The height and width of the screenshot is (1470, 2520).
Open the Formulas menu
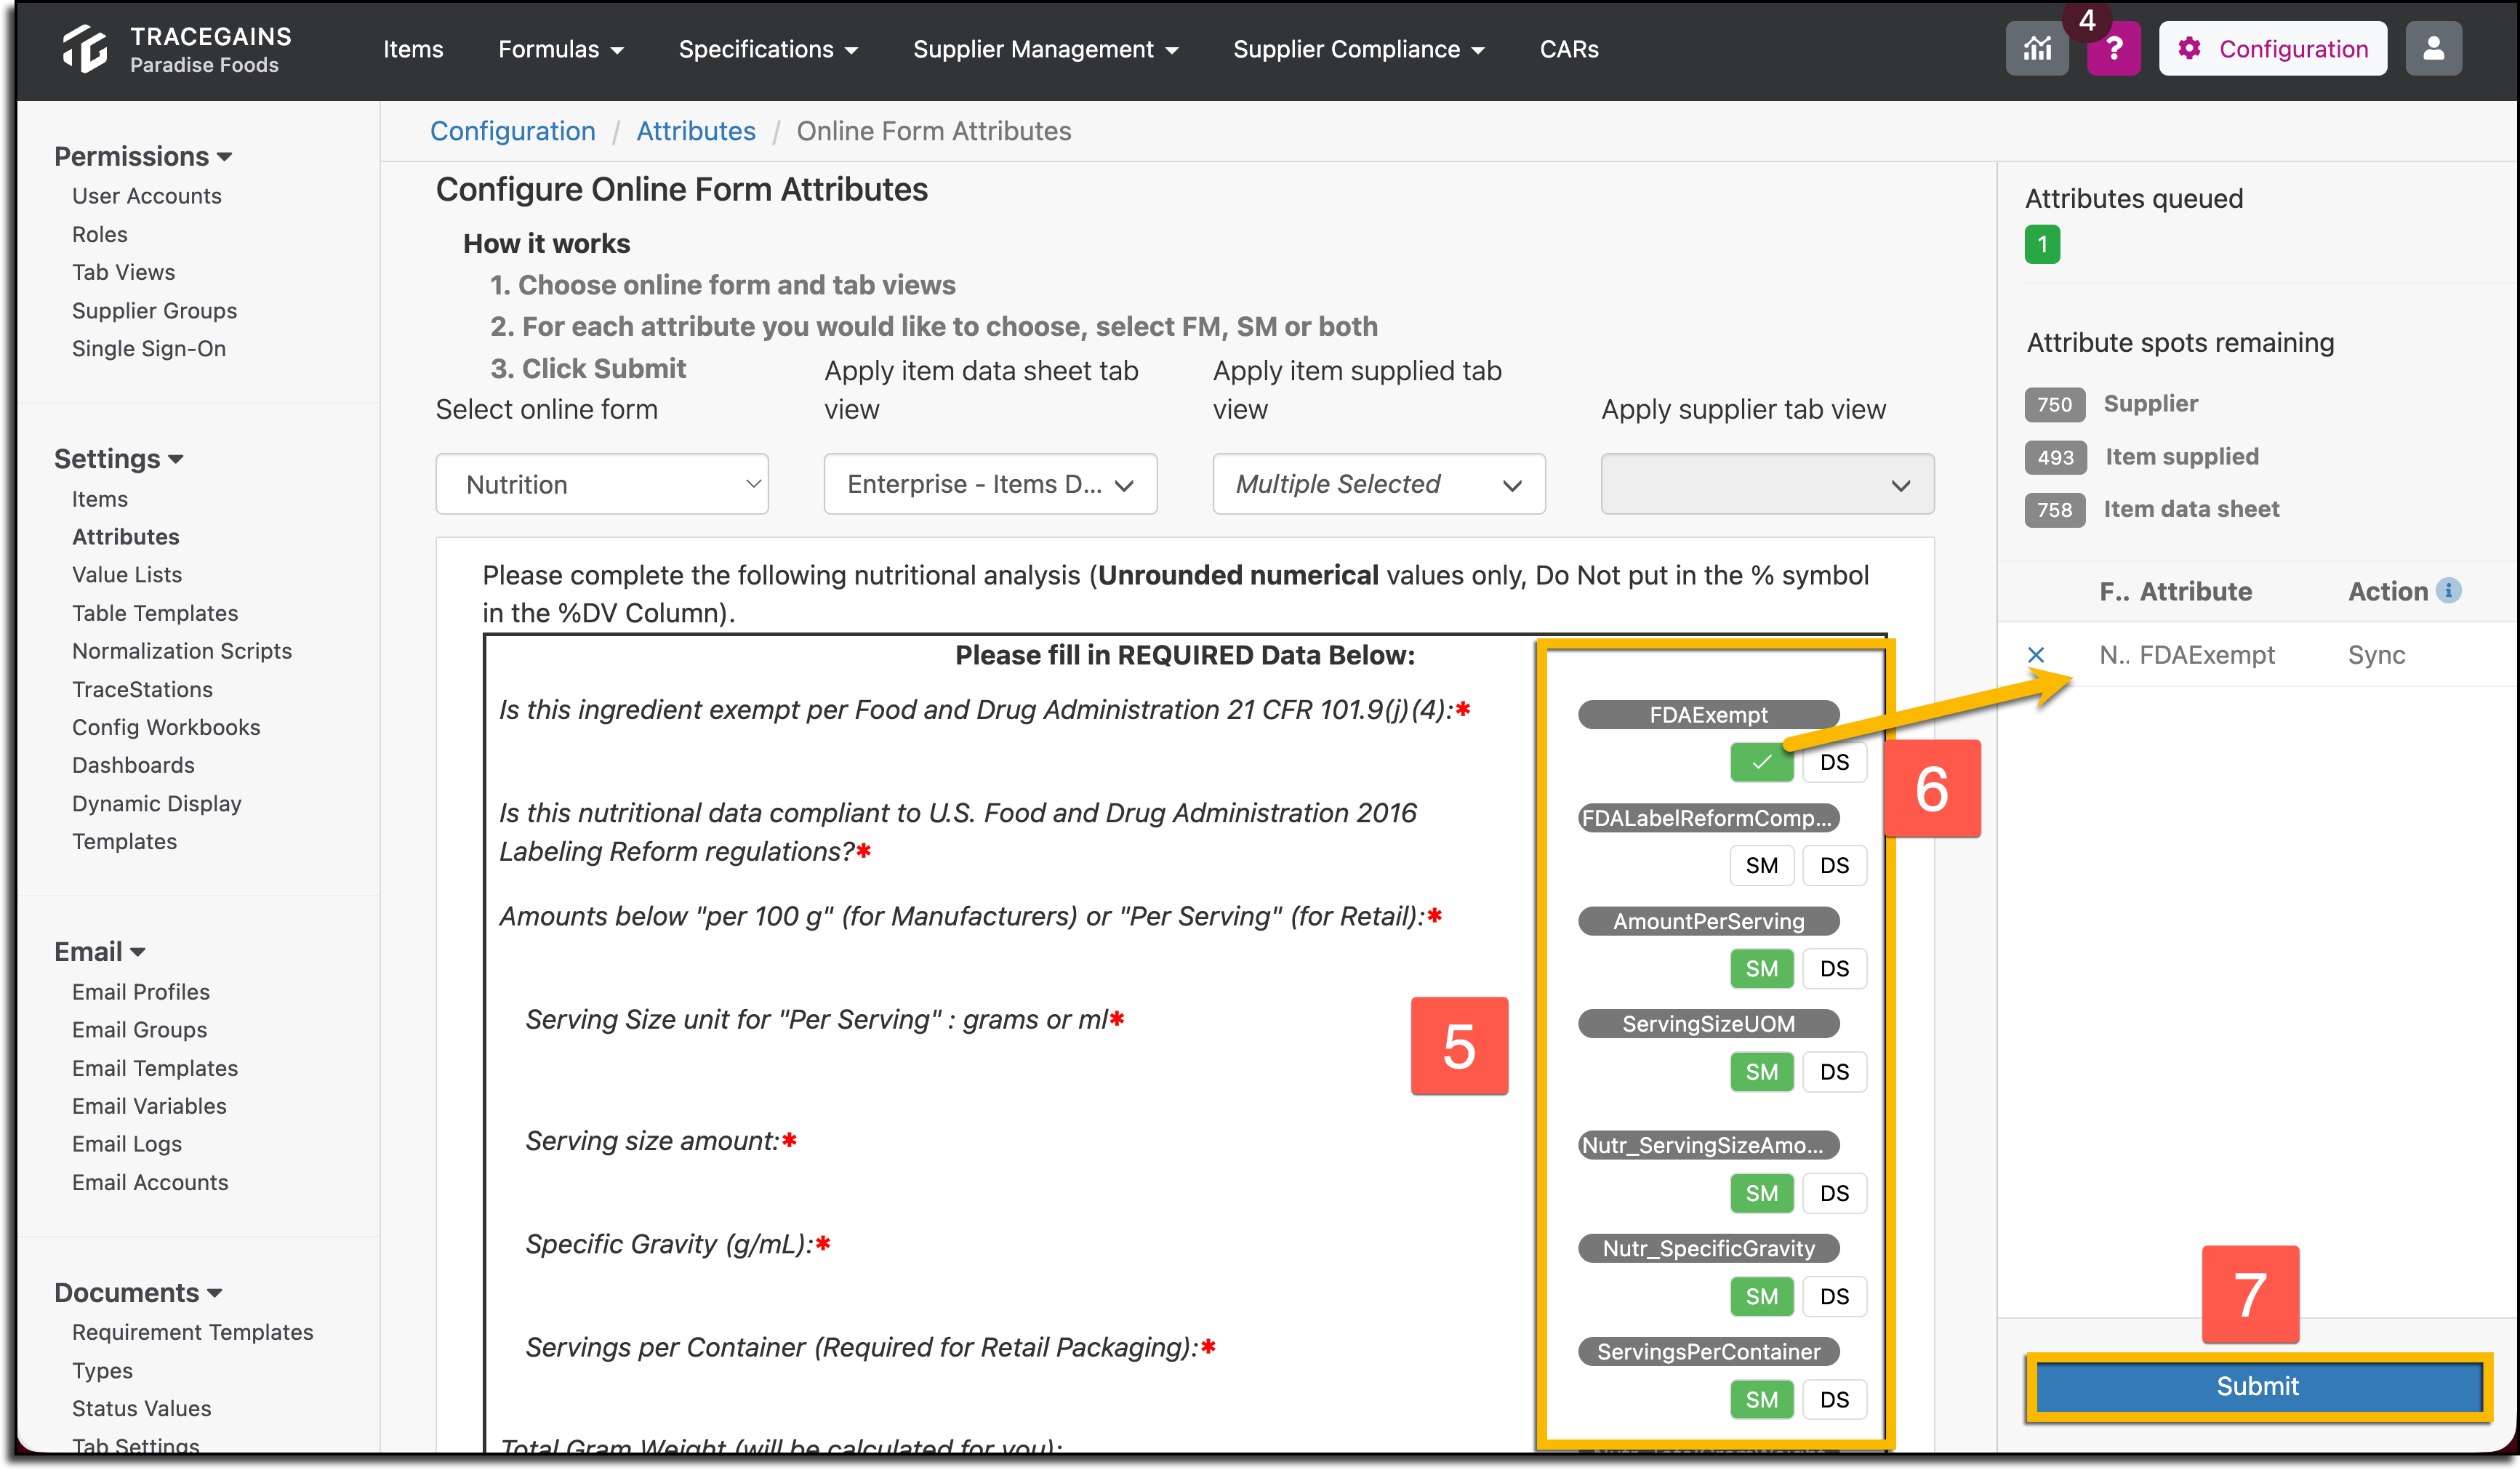[560, 49]
